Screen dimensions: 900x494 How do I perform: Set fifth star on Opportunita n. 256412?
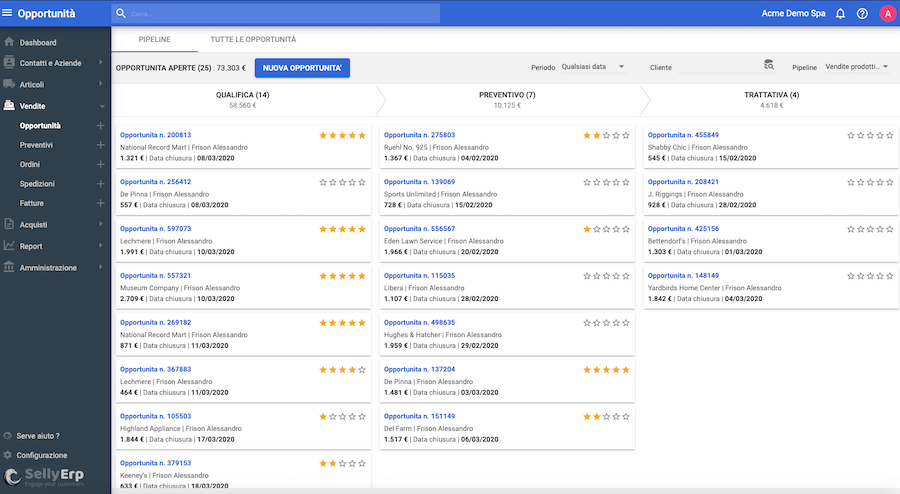pos(362,182)
